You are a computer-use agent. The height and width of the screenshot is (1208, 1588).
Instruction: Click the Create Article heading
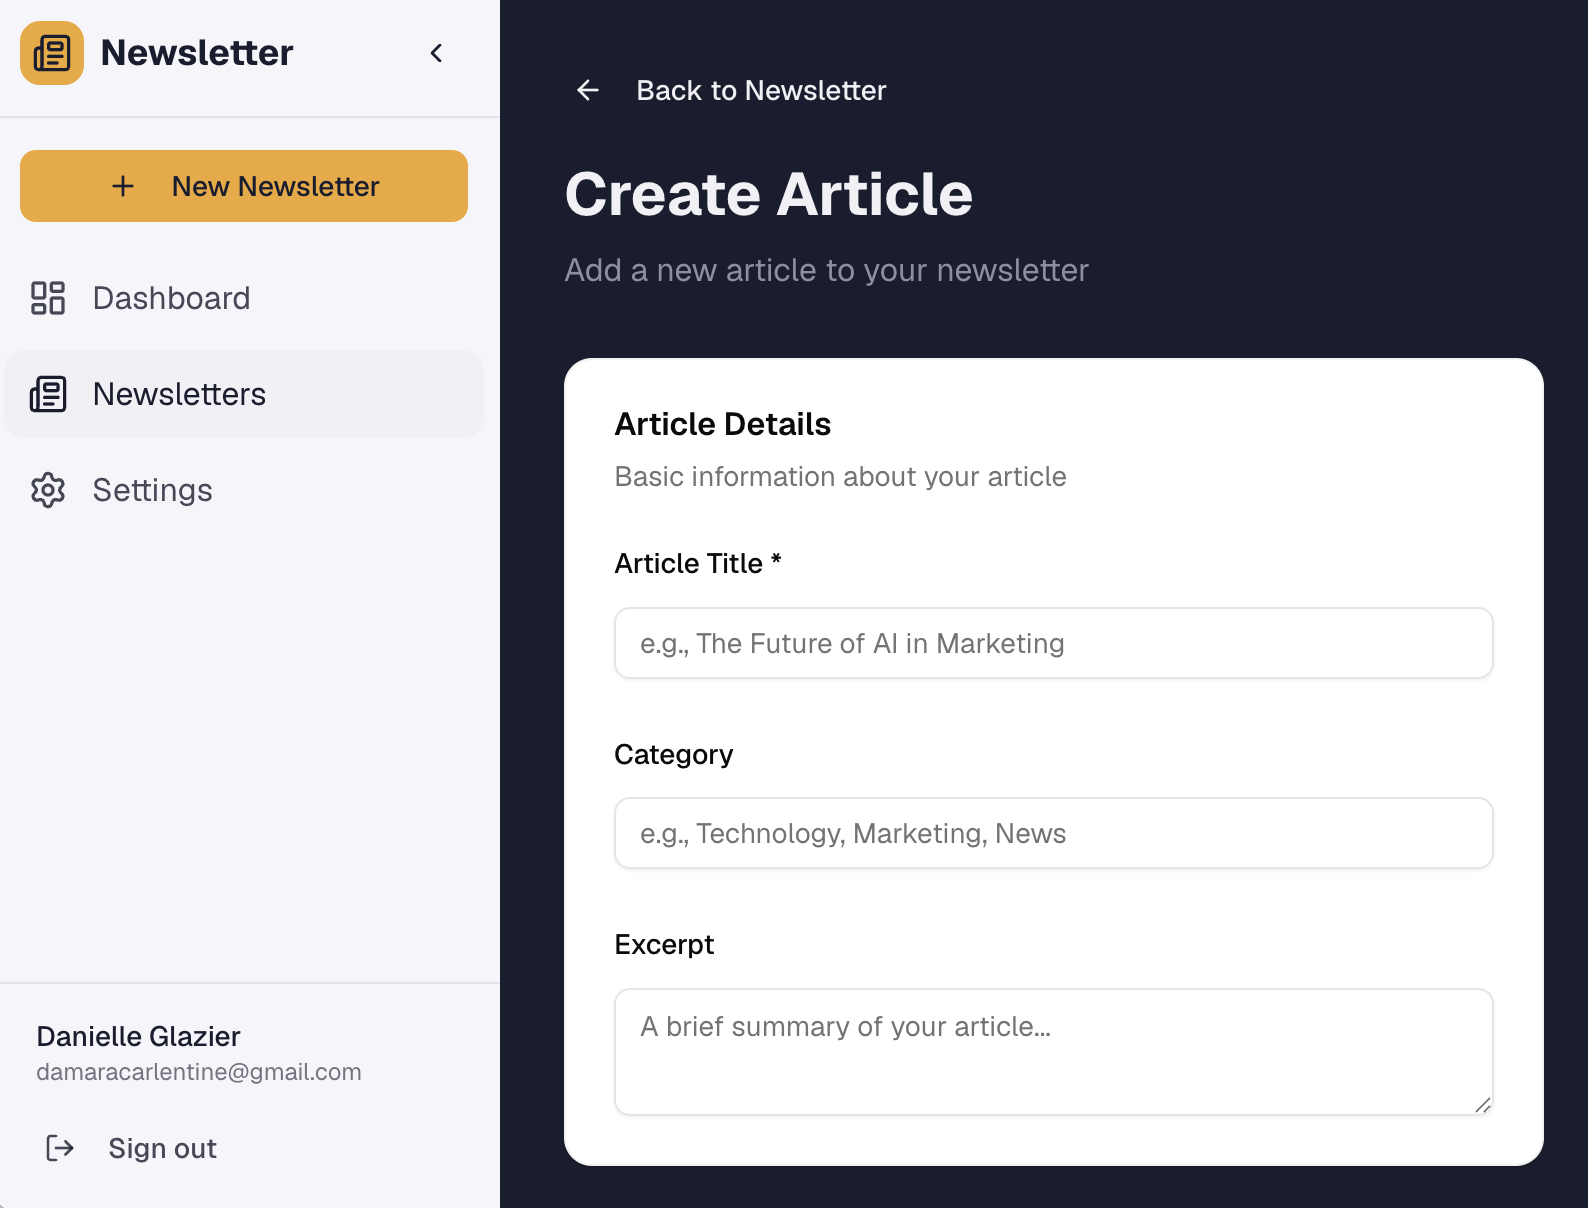[769, 194]
